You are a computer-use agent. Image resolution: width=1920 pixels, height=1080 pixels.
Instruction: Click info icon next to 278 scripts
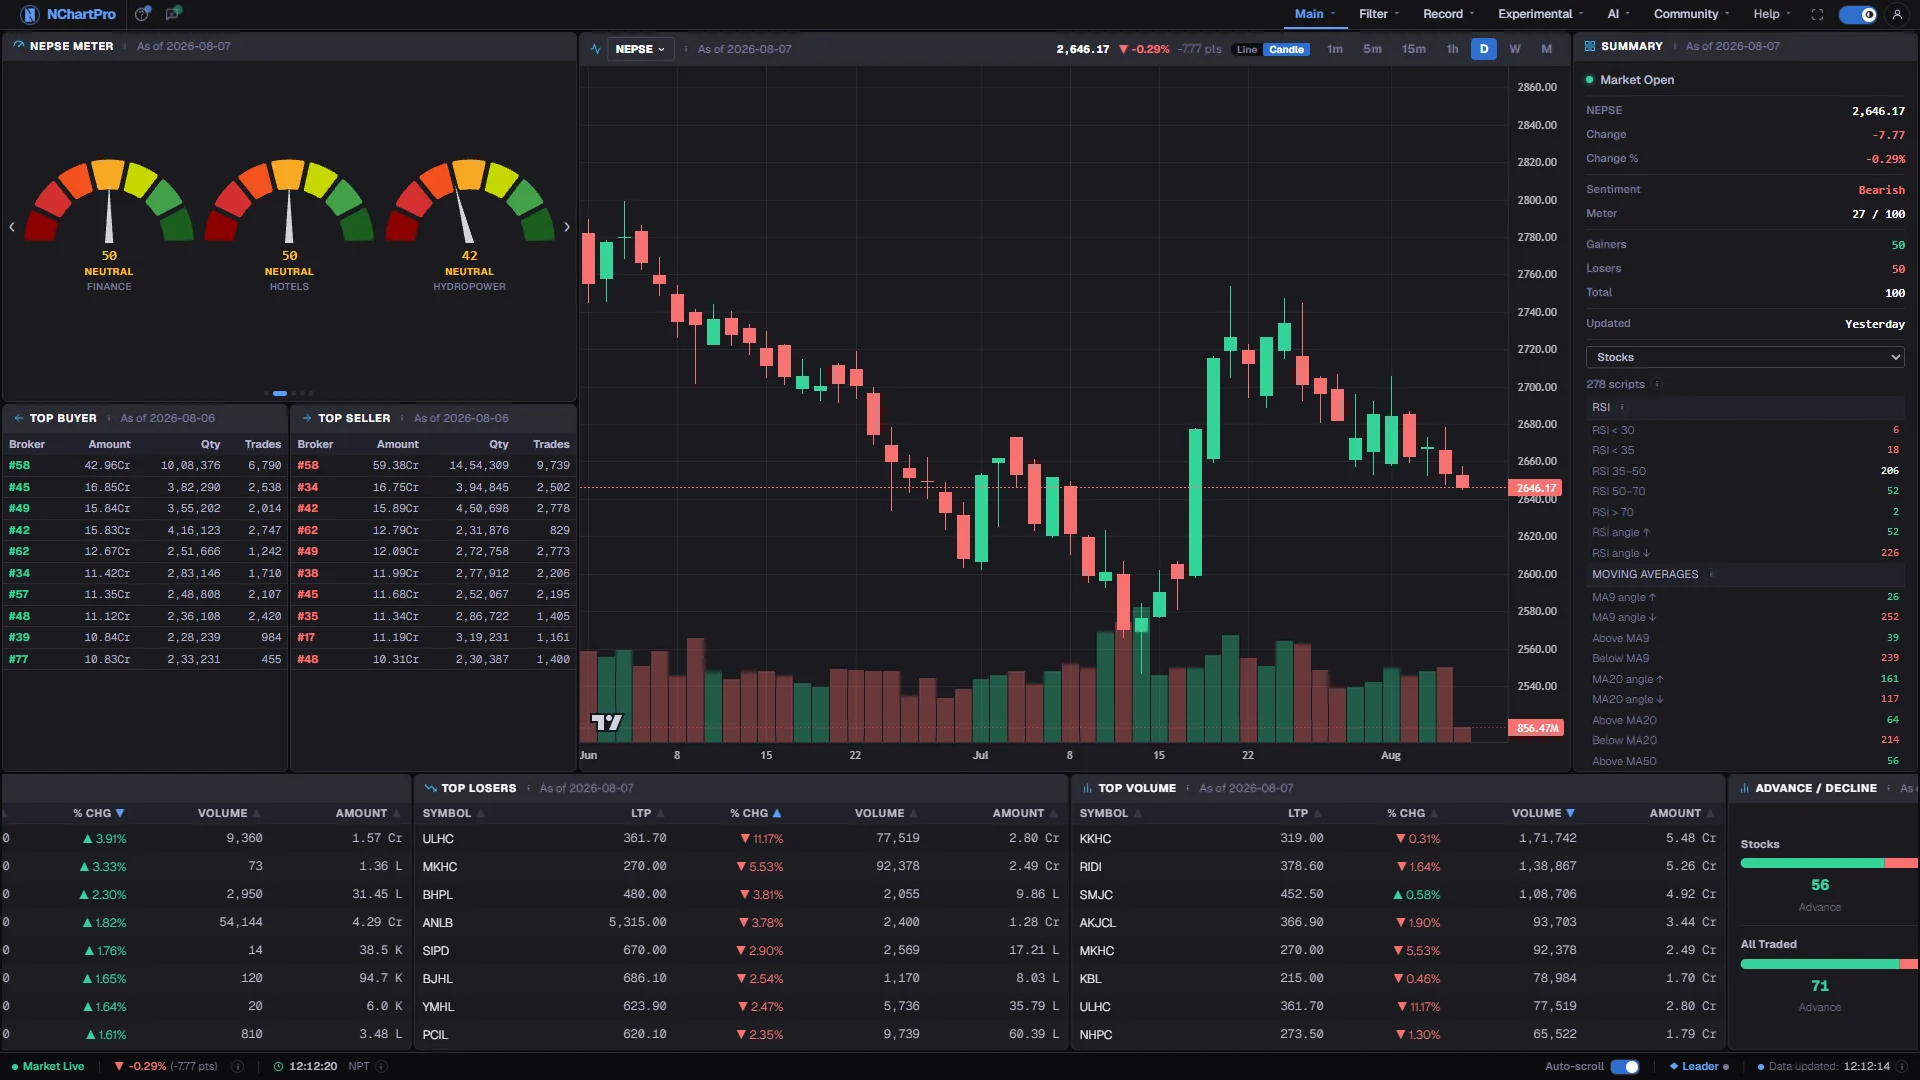pyautogui.click(x=1657, y=384)
